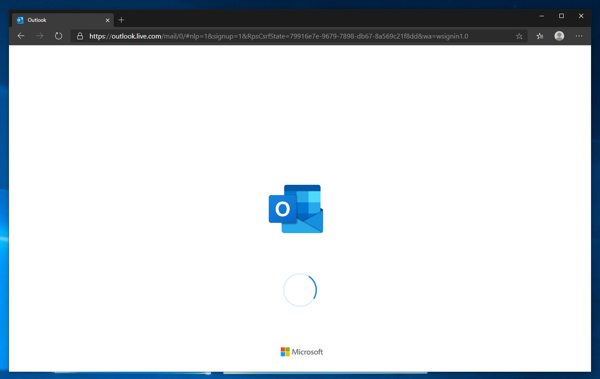The image size is (600, 379).
Task: Click the Microsoft logo at page bottom
Action: pos(302,352)
